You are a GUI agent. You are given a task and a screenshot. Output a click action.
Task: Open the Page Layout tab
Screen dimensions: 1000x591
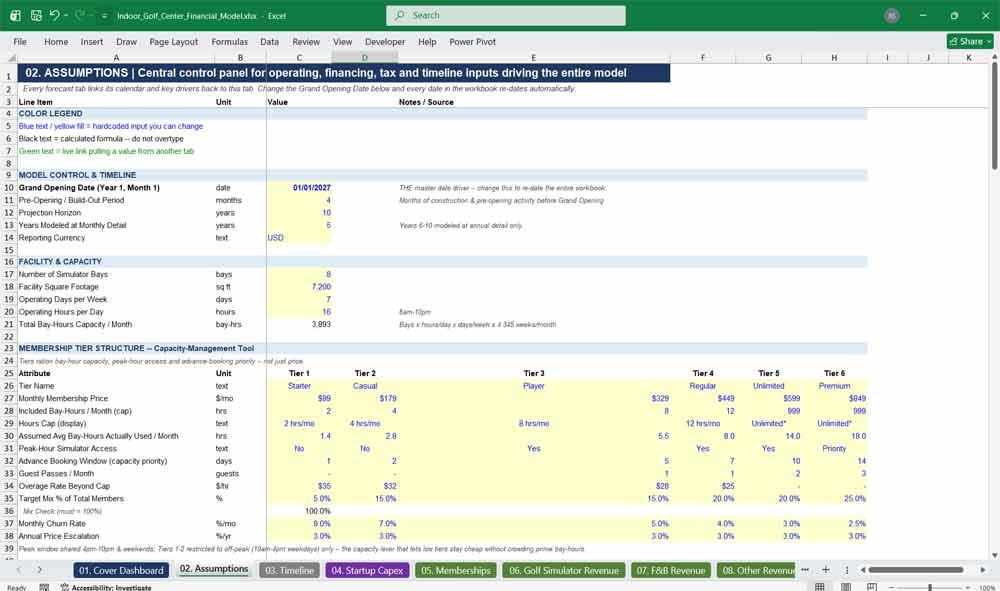pos(173,41)
